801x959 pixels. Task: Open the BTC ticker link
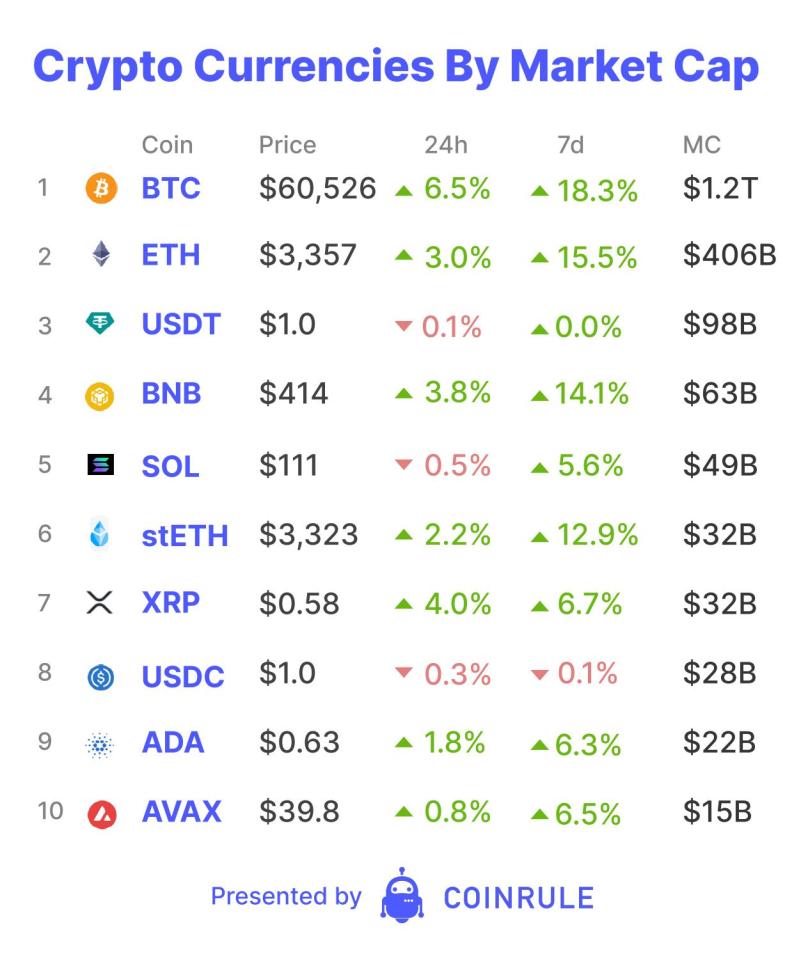click(171, 188)
